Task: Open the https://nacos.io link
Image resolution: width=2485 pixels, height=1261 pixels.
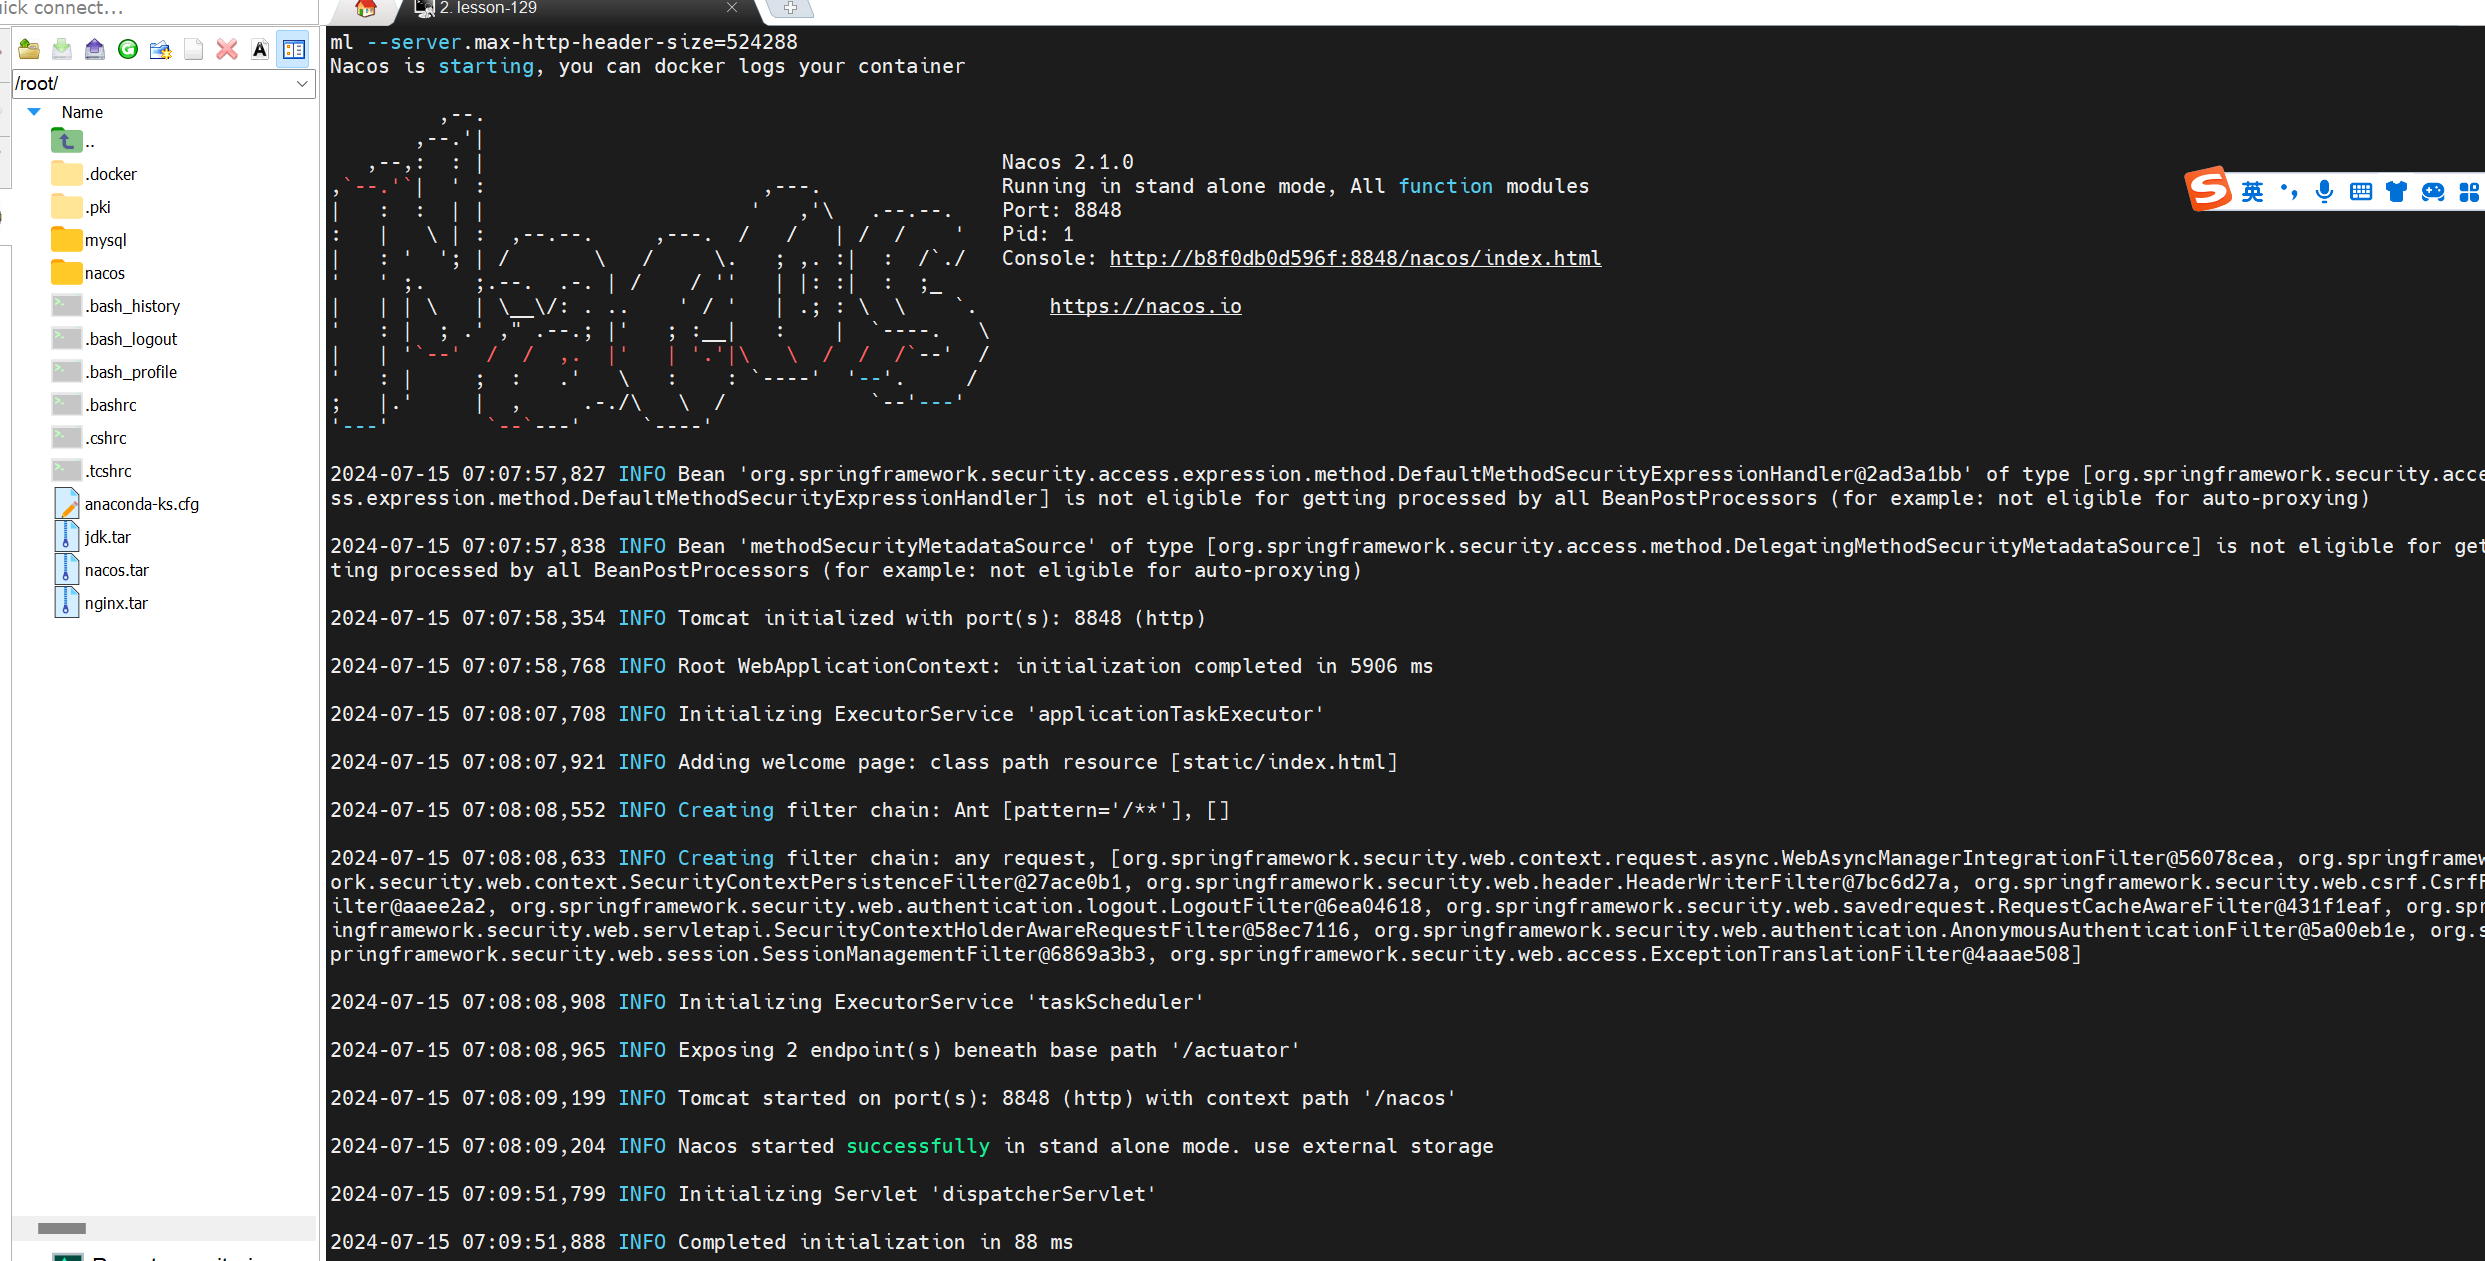Action: click(1145, 306)
